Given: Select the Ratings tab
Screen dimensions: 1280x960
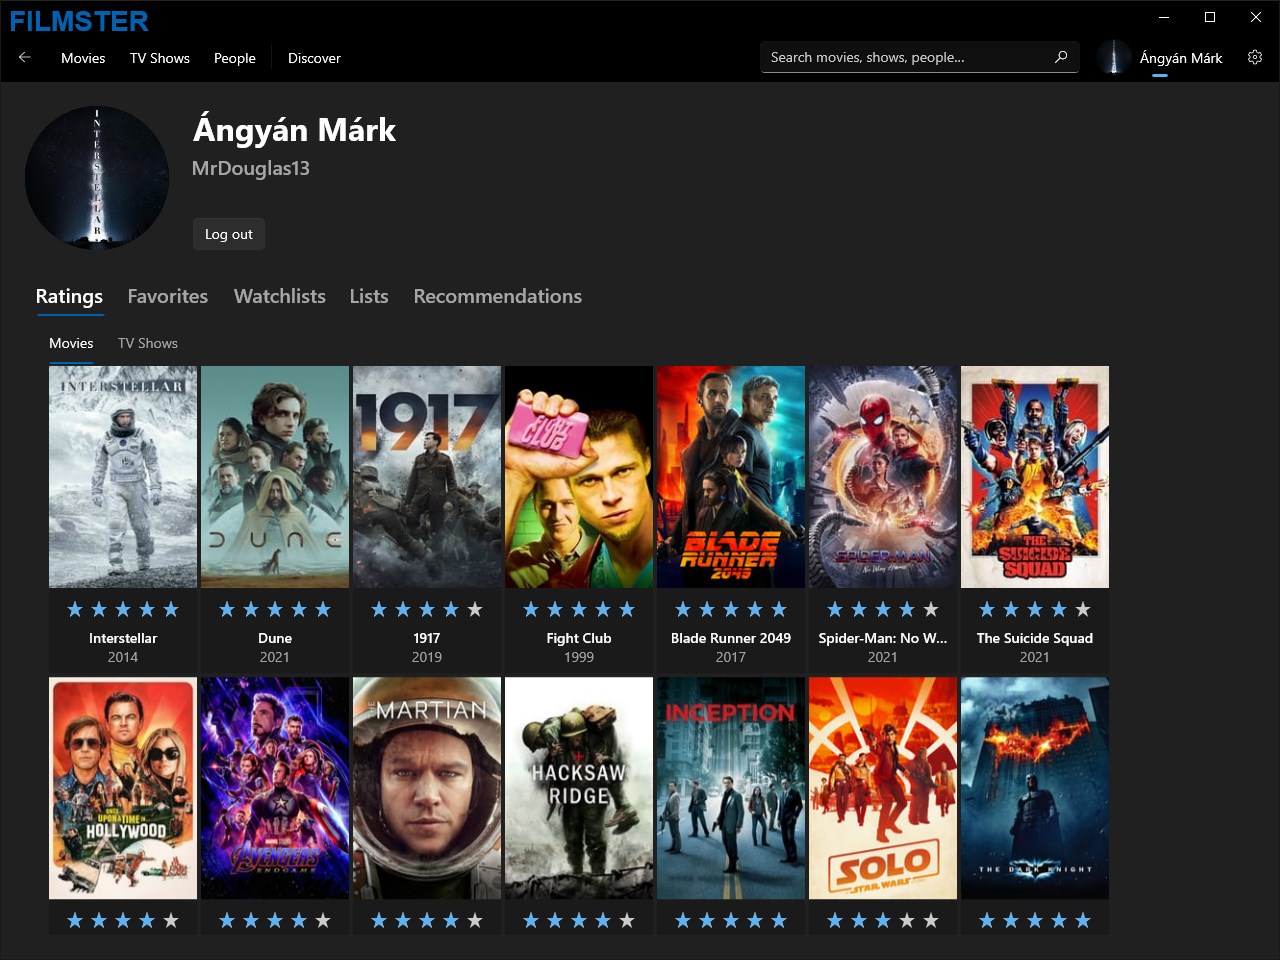Looking at the screenshot, I should click(69, 296).
